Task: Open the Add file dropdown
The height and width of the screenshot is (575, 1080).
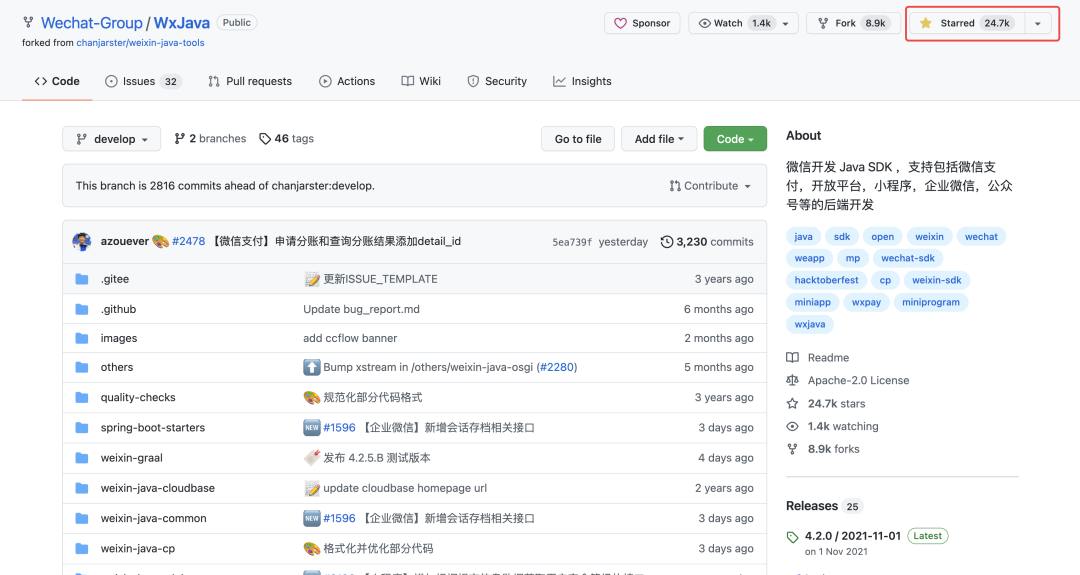Action: [x=659, y=138]
